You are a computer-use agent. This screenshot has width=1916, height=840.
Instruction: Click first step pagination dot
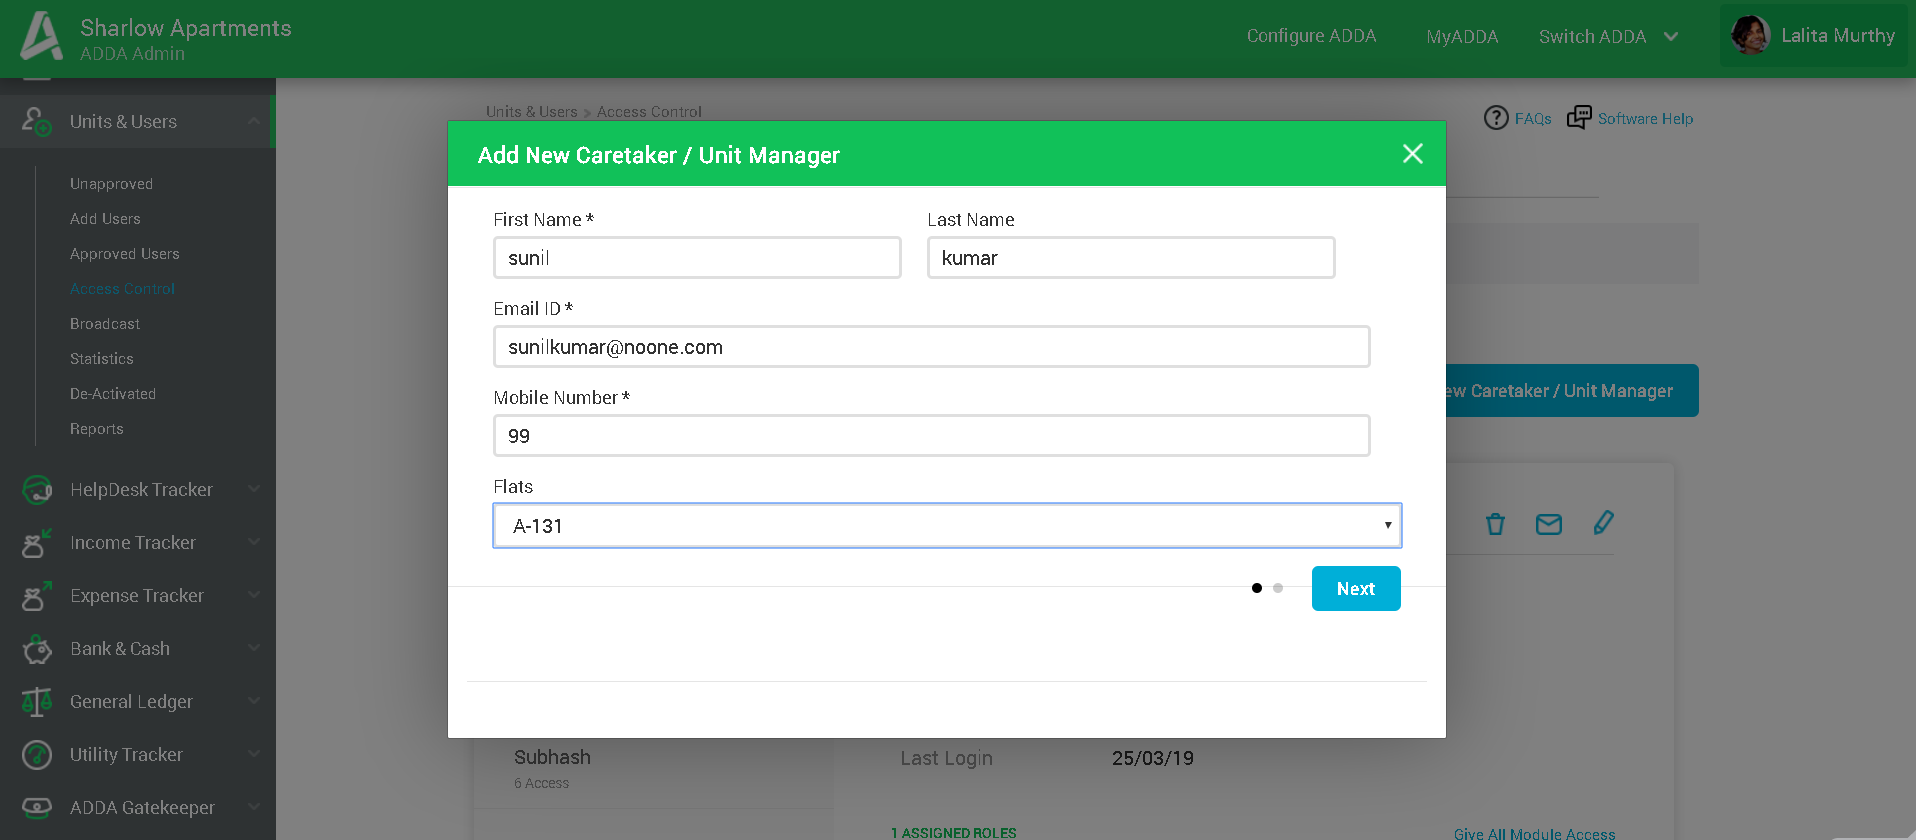(1257, 588)
